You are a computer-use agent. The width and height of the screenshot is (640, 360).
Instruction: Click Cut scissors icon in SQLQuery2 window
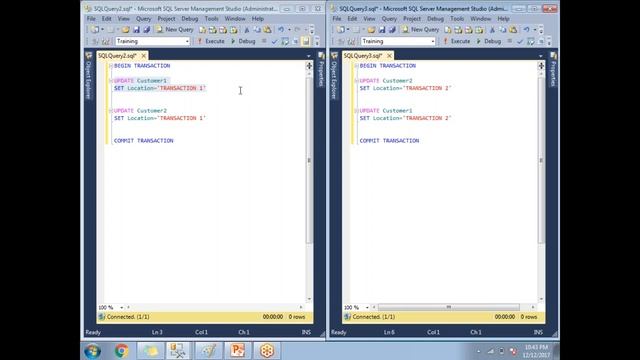[x=247, y=30]
